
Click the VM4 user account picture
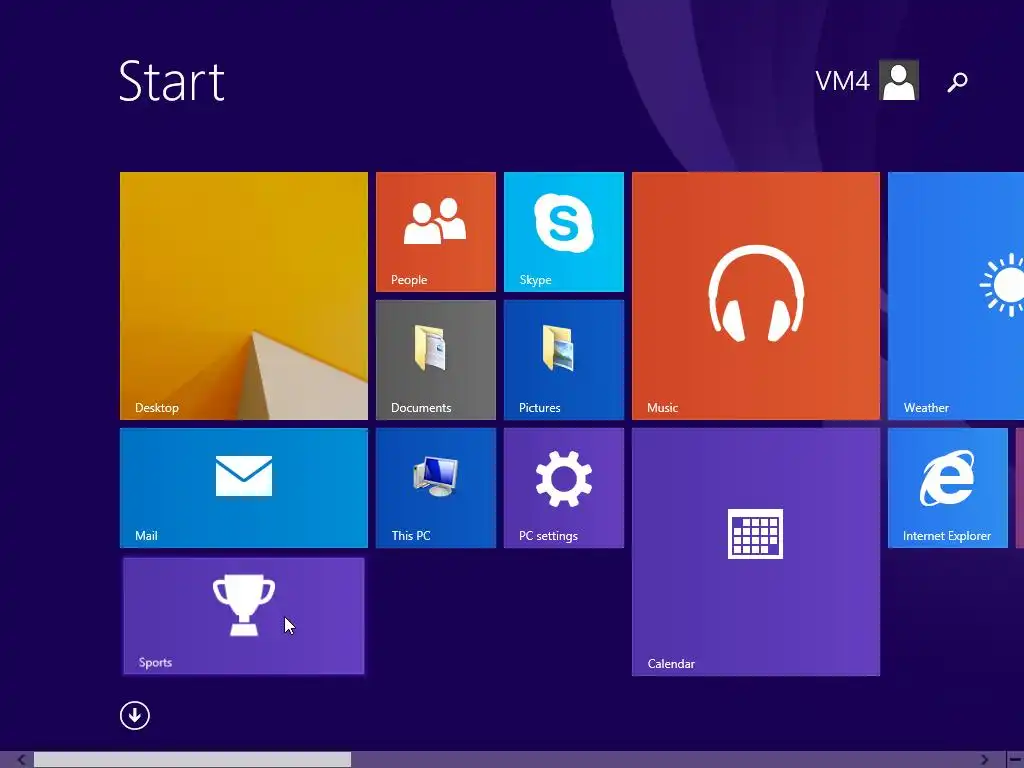[899, 80]
